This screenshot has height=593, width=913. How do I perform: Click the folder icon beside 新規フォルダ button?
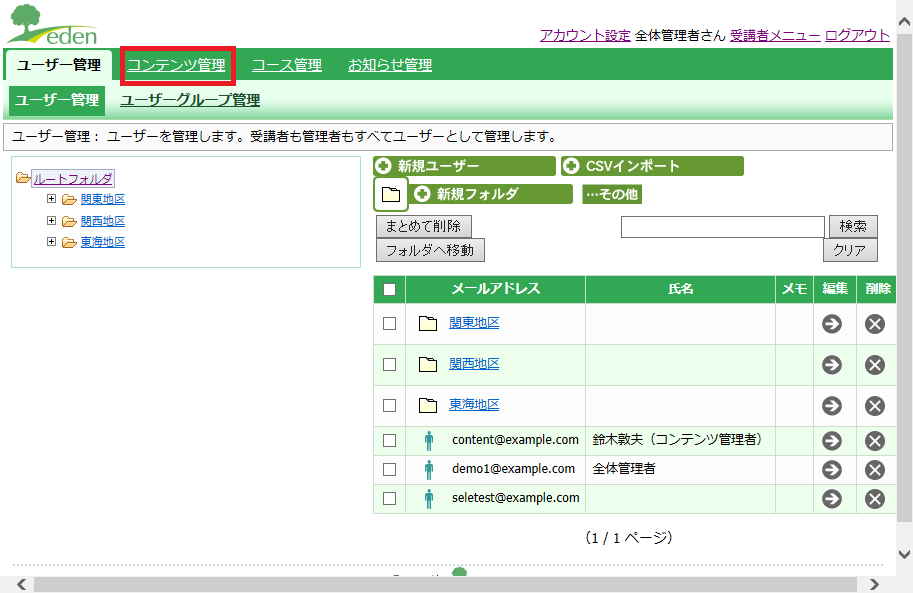coord(391,194)
